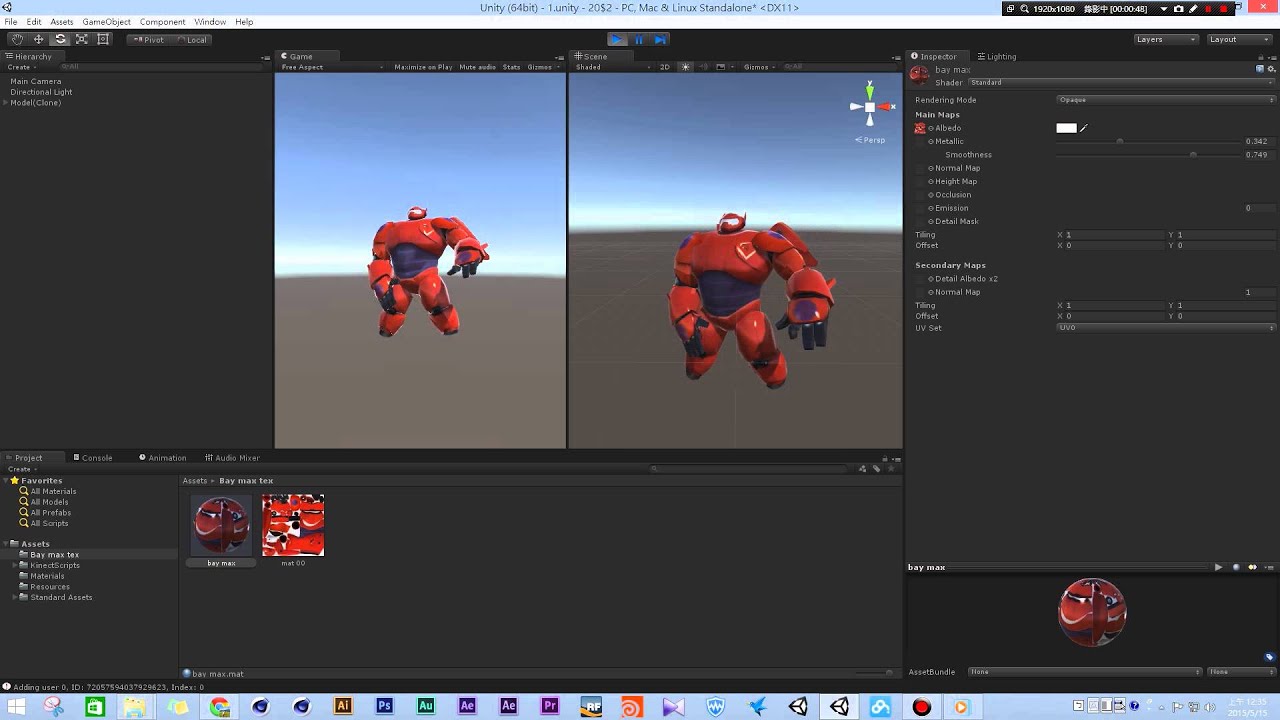
Task: Select the Rect transform tool
Action: (103, 39)
